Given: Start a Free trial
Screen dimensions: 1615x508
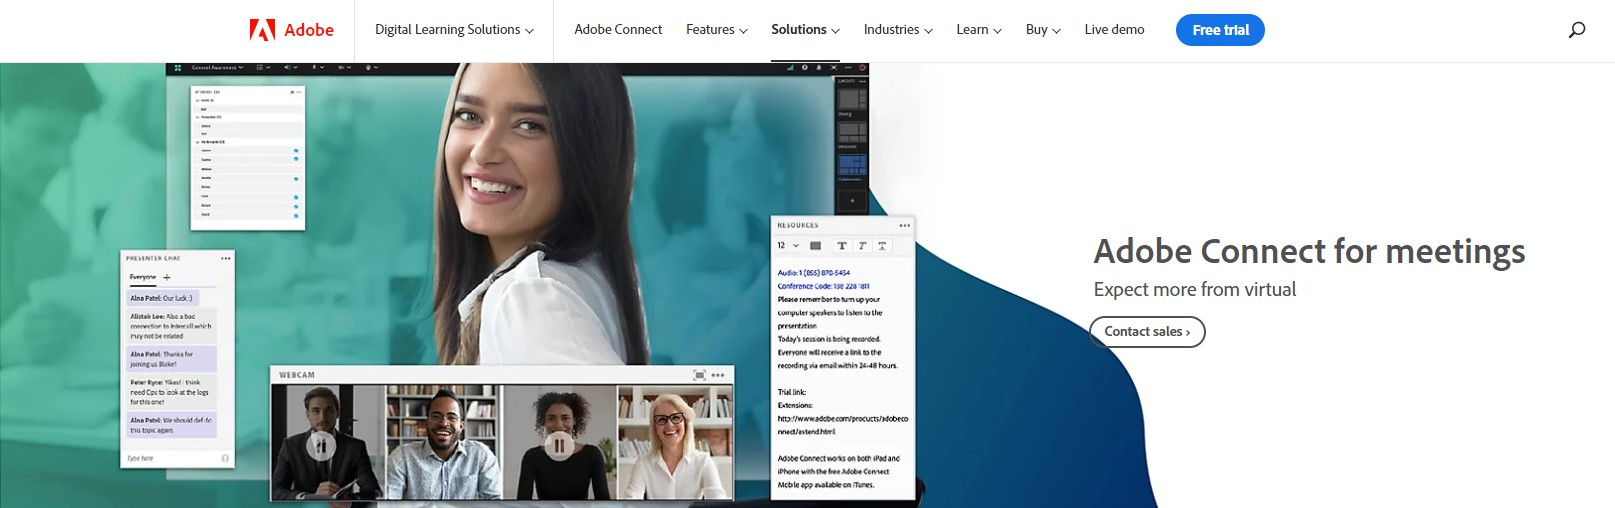Looking at the screenshot, I should pos(1220,30).
